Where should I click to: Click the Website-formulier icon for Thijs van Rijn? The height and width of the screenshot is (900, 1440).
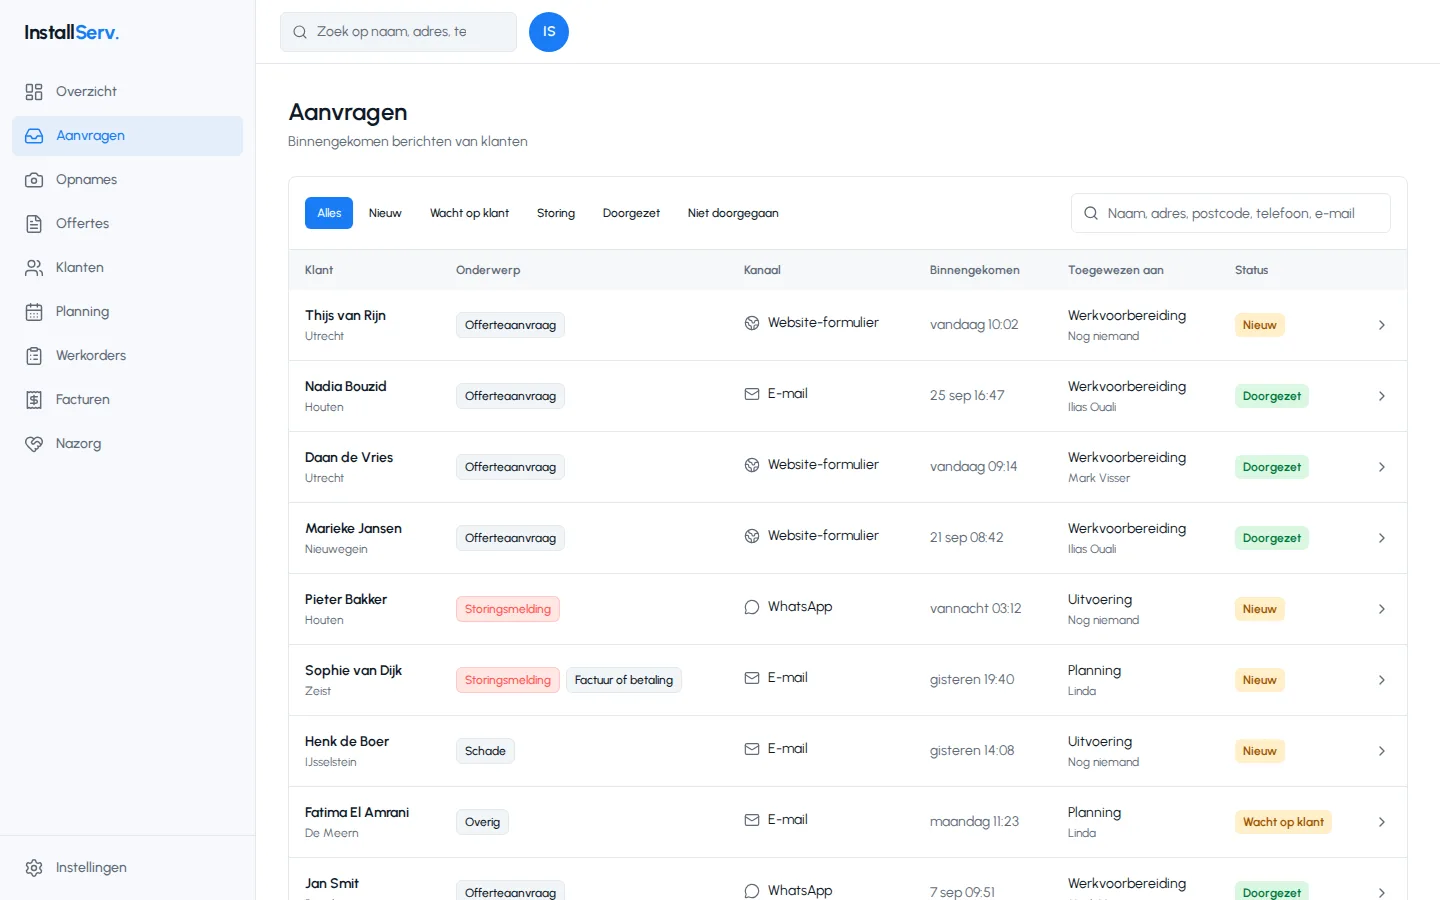coord(752,323)
